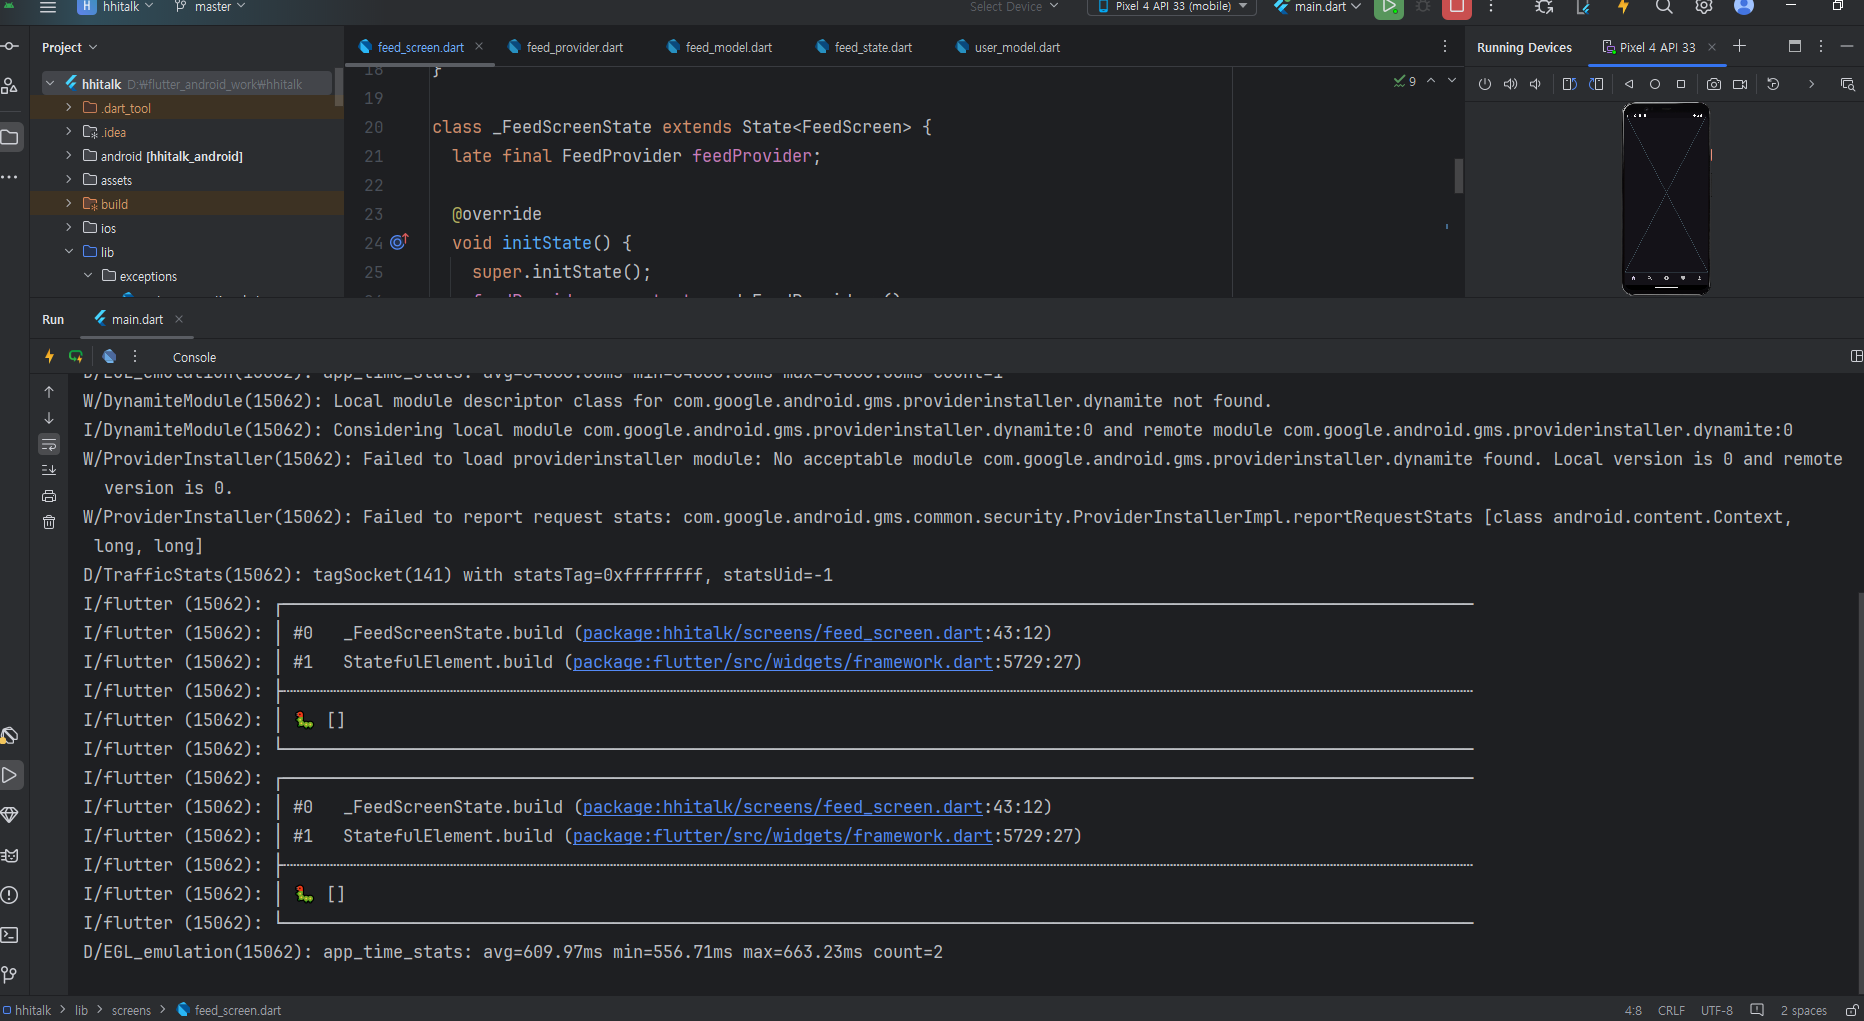Open the Build tool window
Image resolution: width=1864 pixels, height=1021 pixels.
pos(10,736)
